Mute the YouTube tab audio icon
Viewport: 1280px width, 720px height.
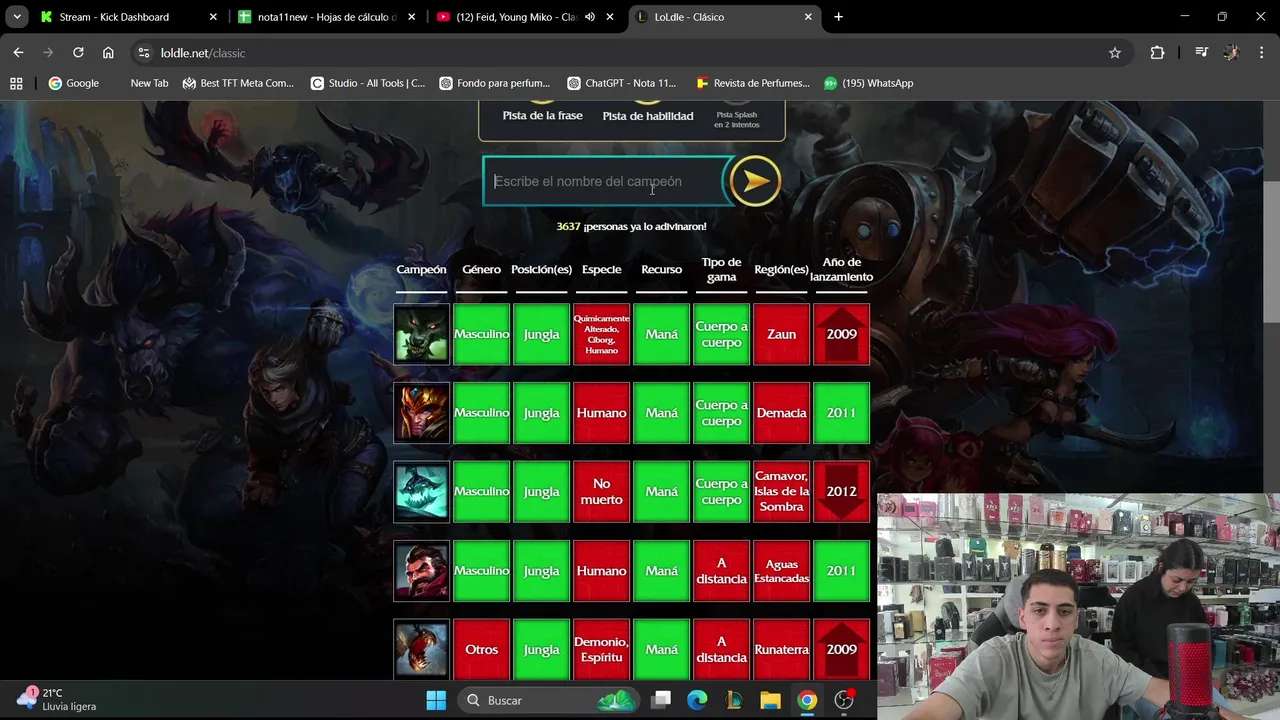click(590, 17)
